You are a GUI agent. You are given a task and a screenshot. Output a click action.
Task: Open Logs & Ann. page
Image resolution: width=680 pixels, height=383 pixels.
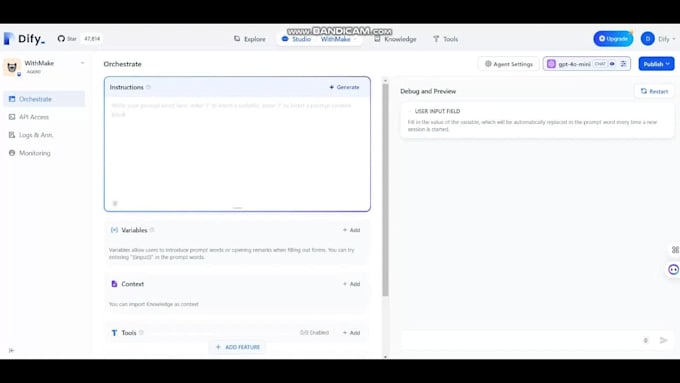(x=44, y=135)
